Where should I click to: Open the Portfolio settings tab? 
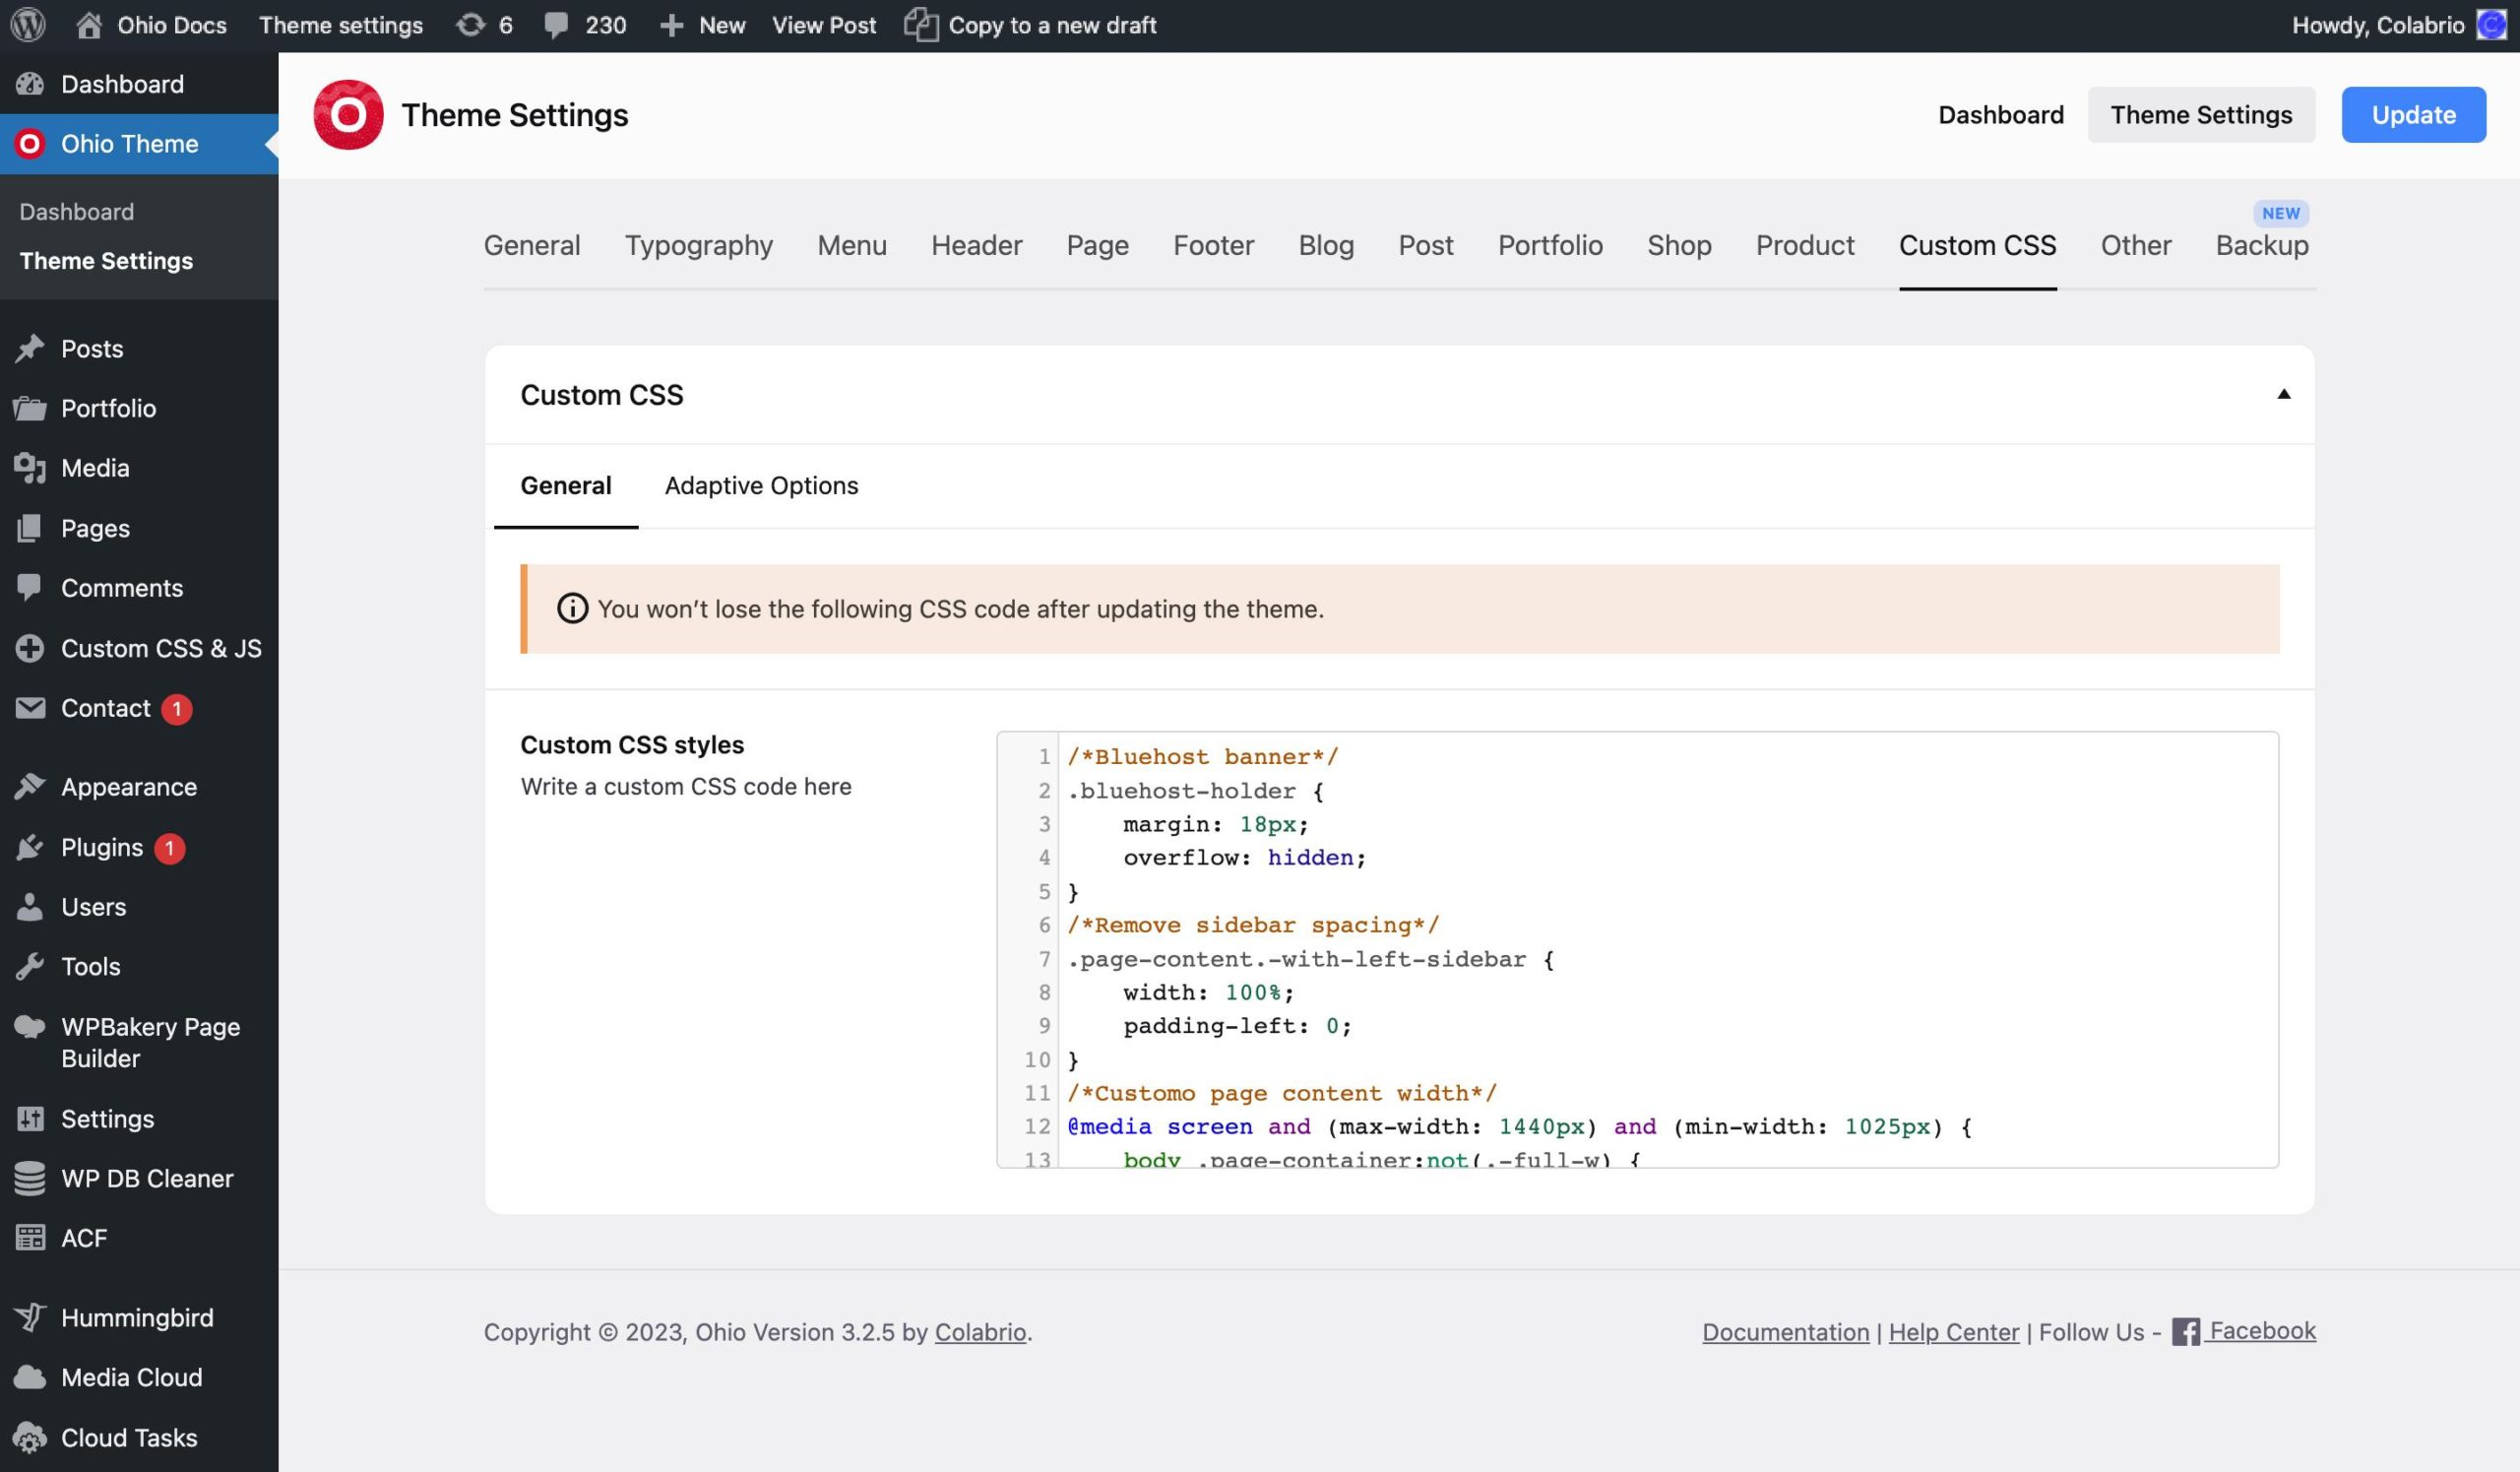(x=1550, y=245)
